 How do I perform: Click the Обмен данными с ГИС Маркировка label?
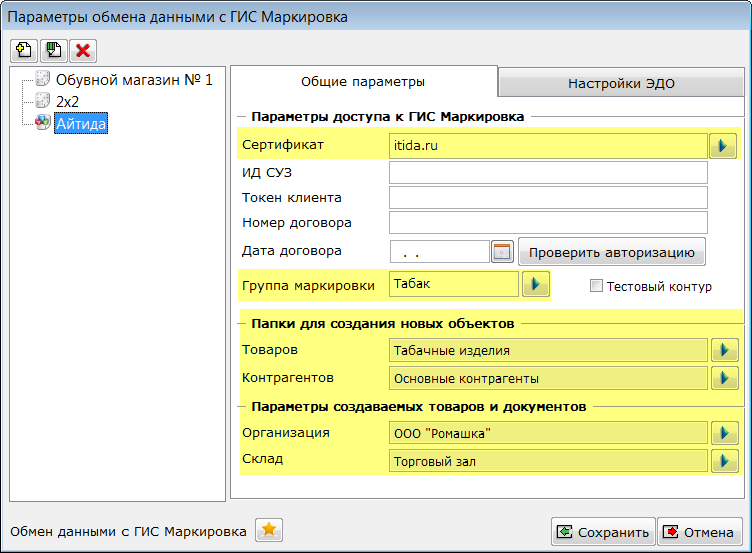point(128,531)
